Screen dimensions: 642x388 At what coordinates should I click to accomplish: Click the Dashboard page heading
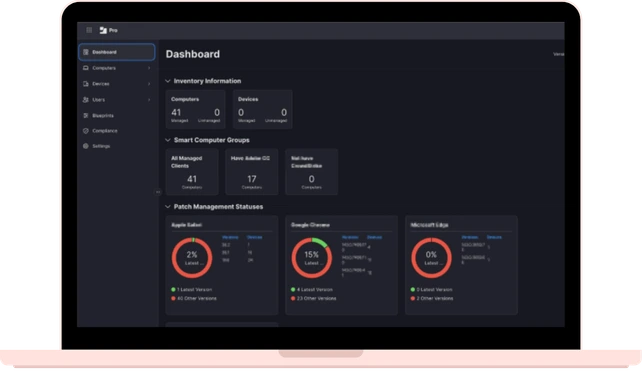[193, 54]
